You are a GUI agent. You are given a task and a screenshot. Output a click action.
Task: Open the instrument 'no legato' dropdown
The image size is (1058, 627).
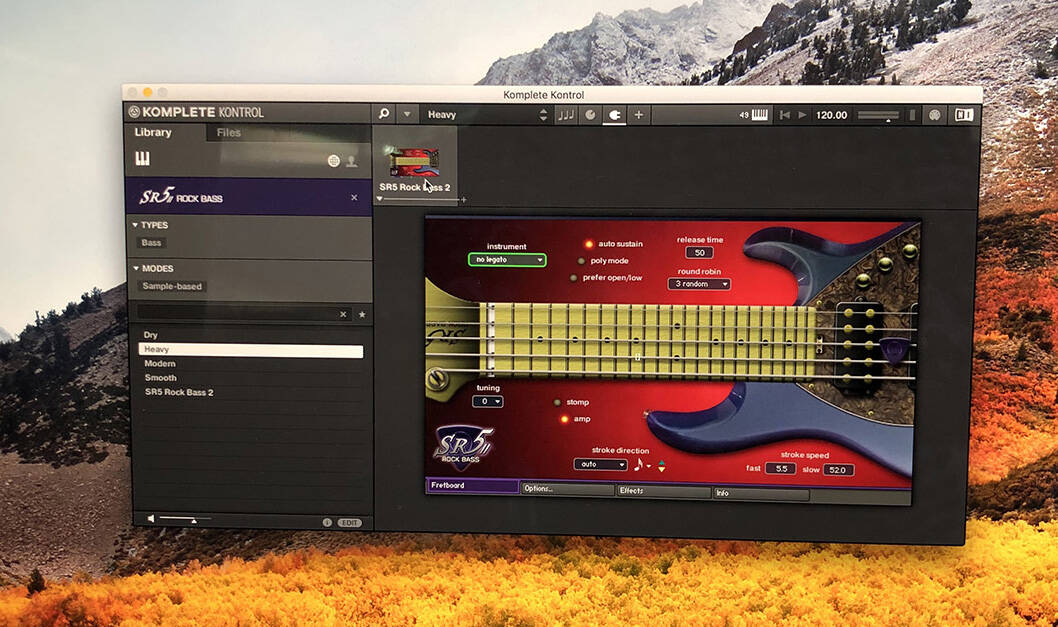[x=507, y=260]
